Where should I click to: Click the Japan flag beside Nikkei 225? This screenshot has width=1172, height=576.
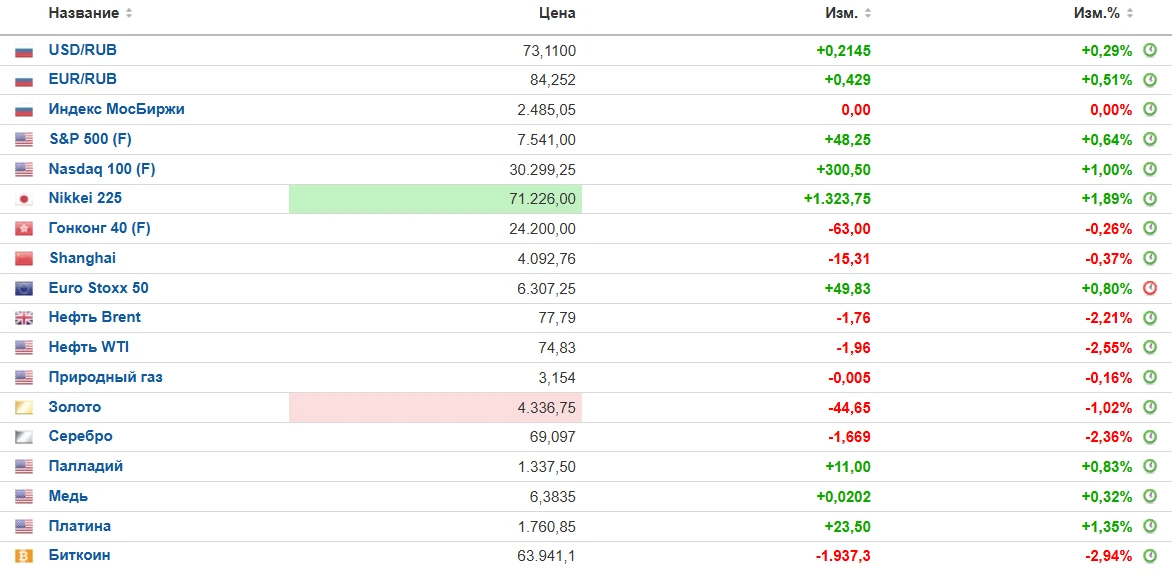pos(24,199)
